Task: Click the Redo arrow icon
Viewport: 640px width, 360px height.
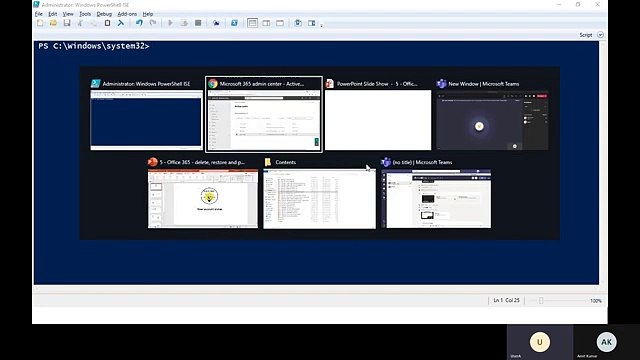Action: coord(153,23)
